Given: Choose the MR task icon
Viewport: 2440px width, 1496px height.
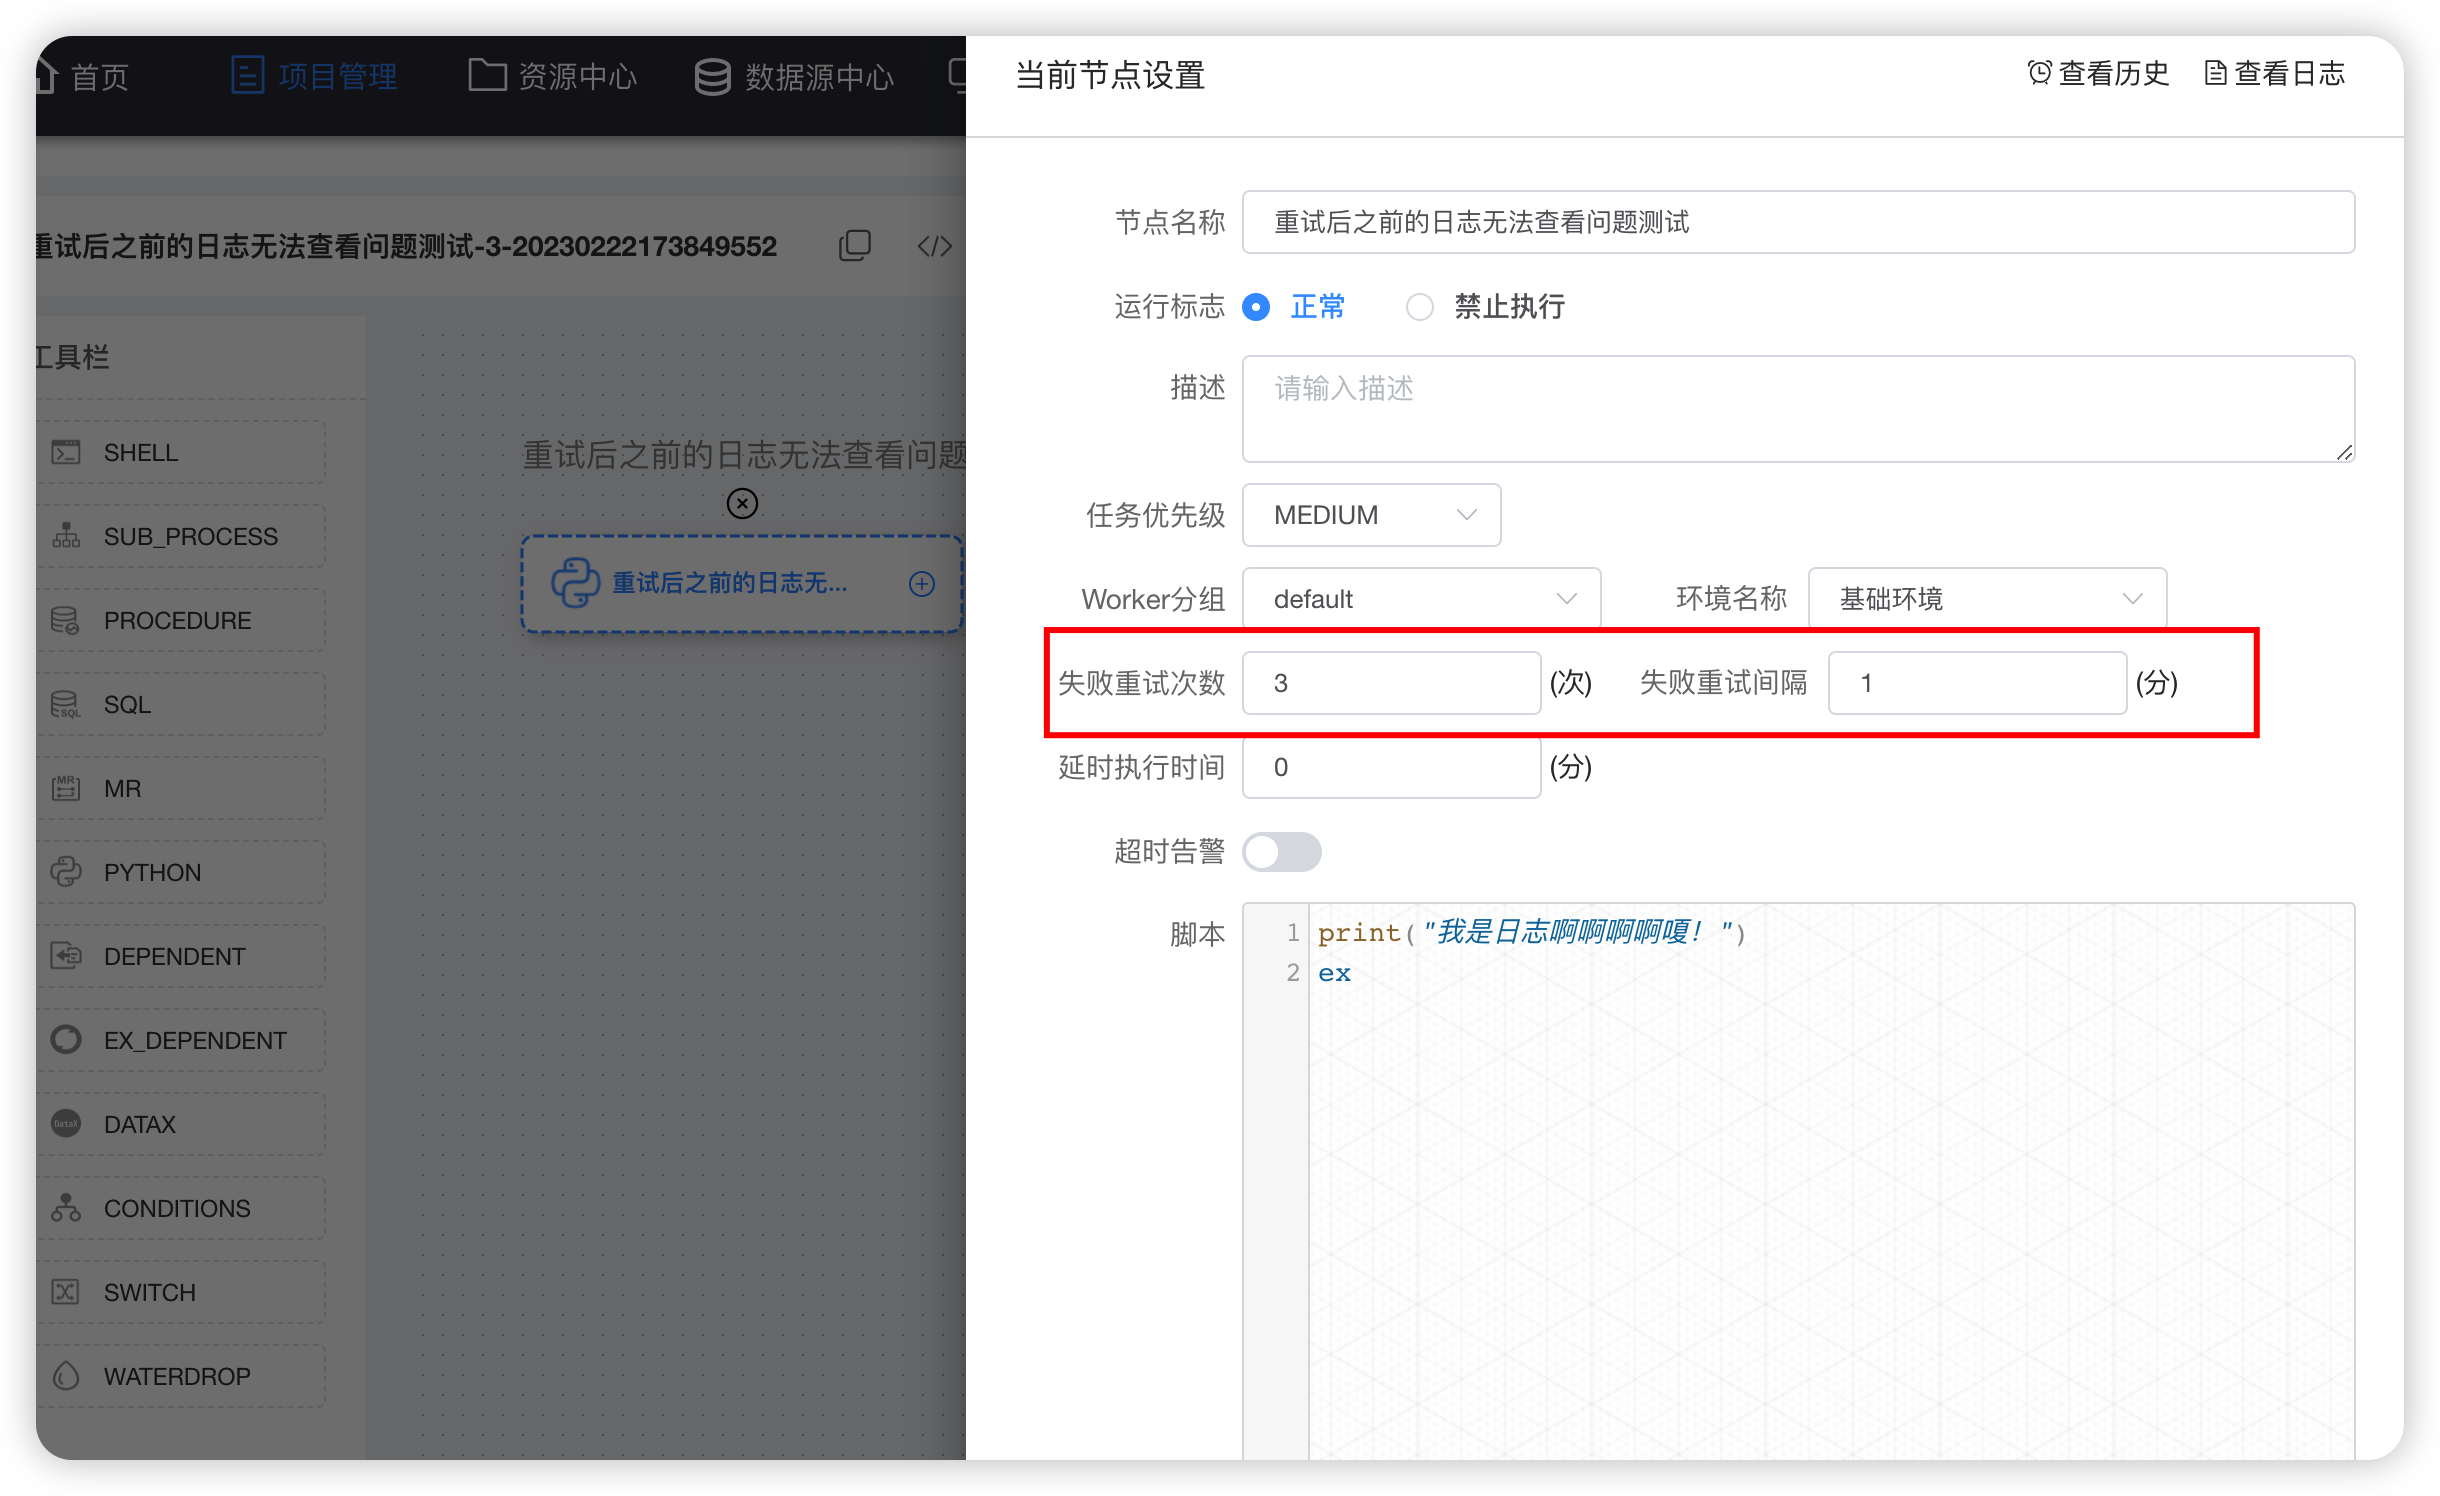Looking at the screenshot, I should tap(66, 788).
